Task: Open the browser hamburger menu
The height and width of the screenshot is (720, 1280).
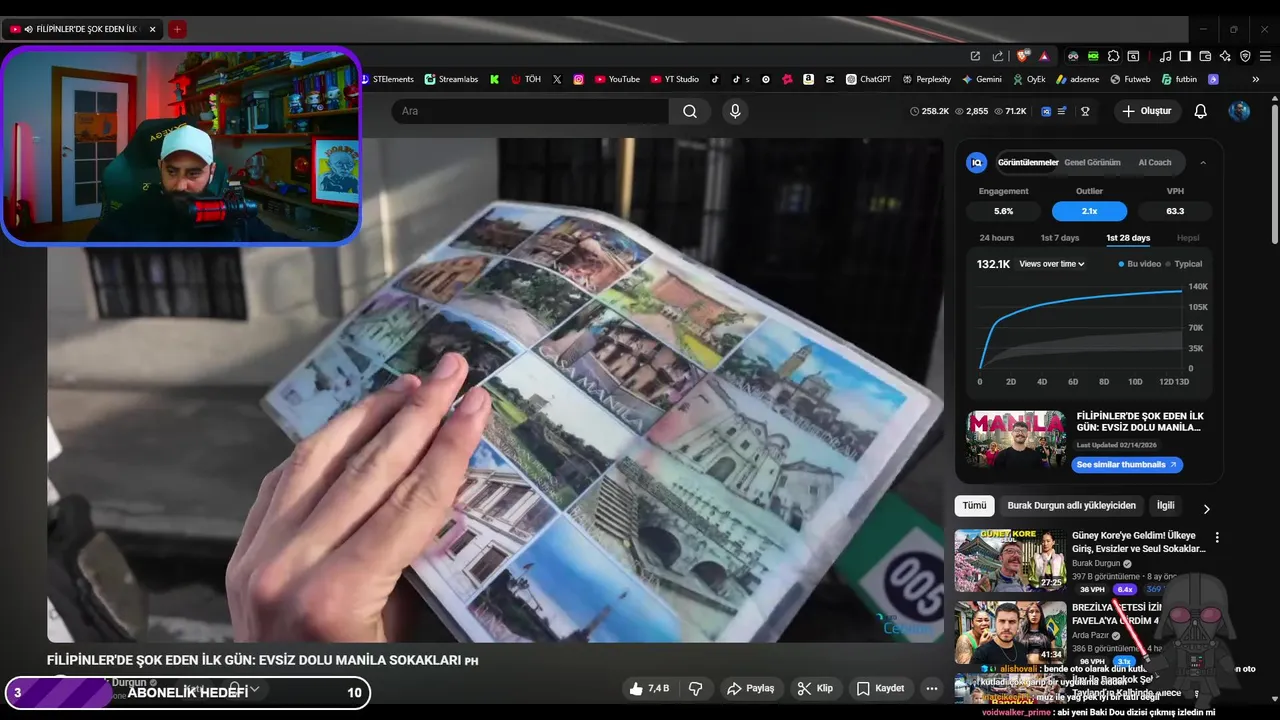Action: tap(1265, 56)
